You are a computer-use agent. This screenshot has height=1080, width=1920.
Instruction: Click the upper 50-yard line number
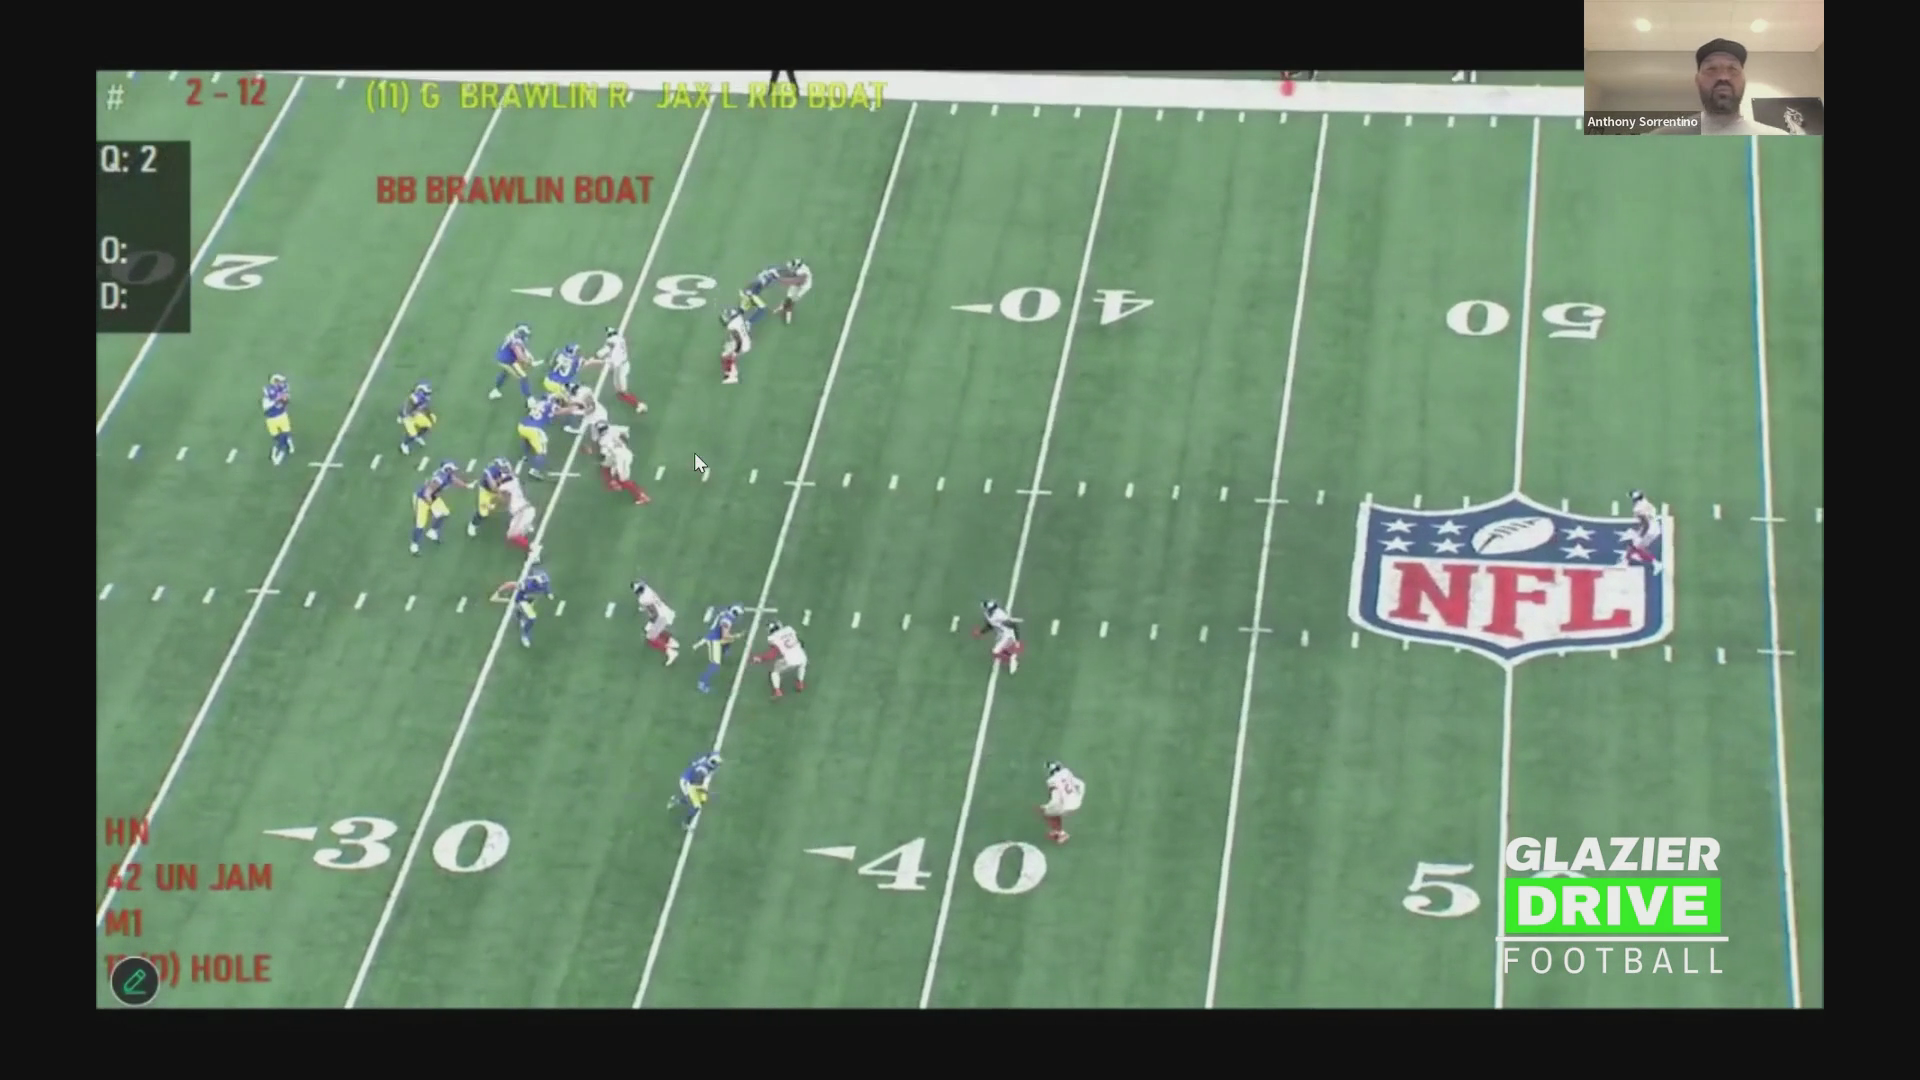click(x=1527, y=319)
